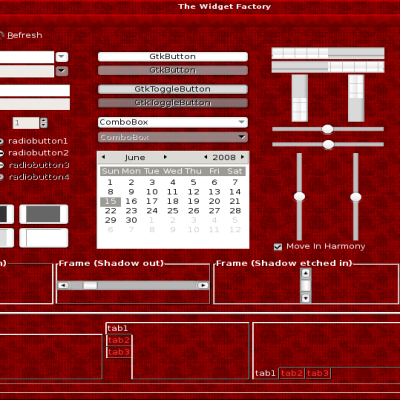Uncheck Move In Harmony checkbox
The height and width of the screenshot is (400, 400).
[x=278, y=247]
